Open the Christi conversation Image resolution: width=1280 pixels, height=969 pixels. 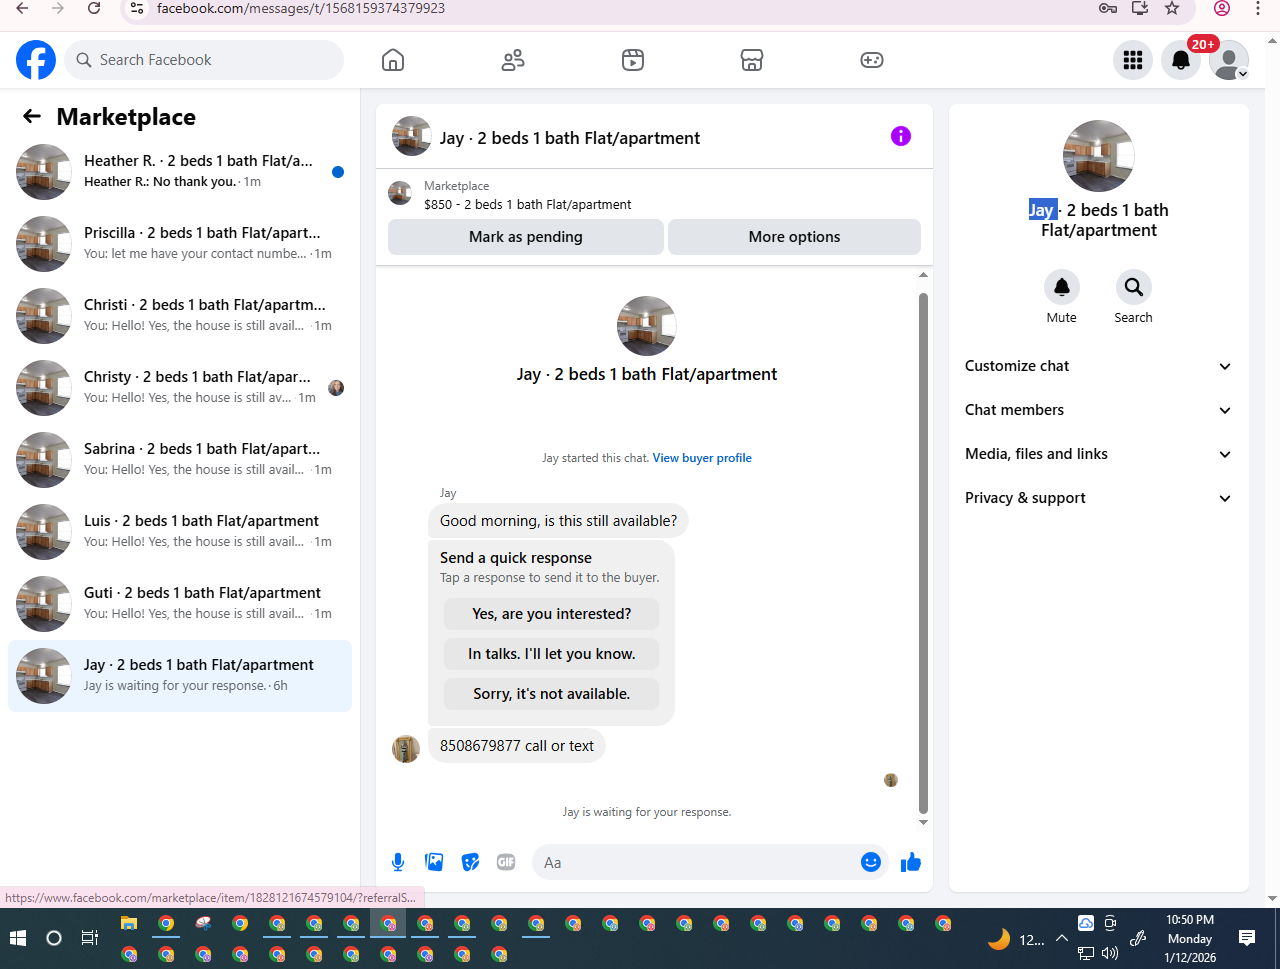(180, 316)
